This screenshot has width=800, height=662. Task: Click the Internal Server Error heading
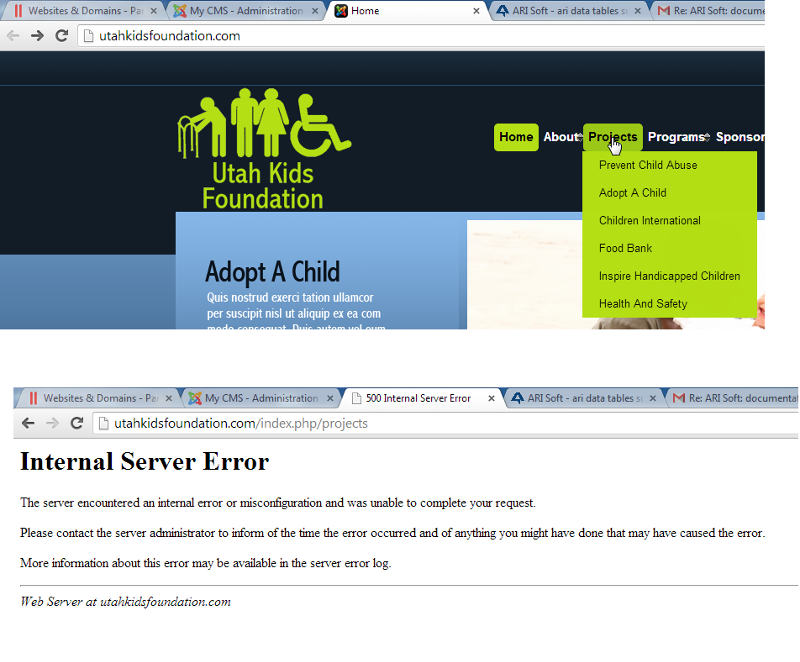(144, 462)
